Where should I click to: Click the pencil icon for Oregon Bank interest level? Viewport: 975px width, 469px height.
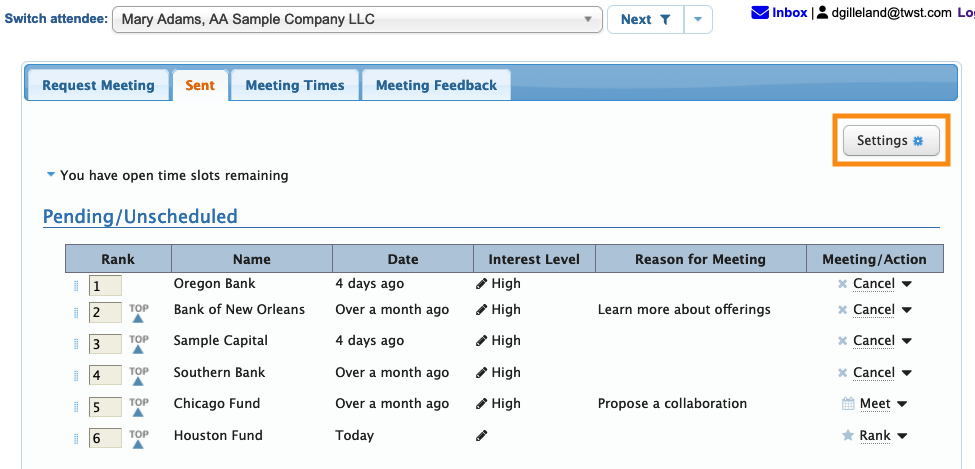click(482, 284)
